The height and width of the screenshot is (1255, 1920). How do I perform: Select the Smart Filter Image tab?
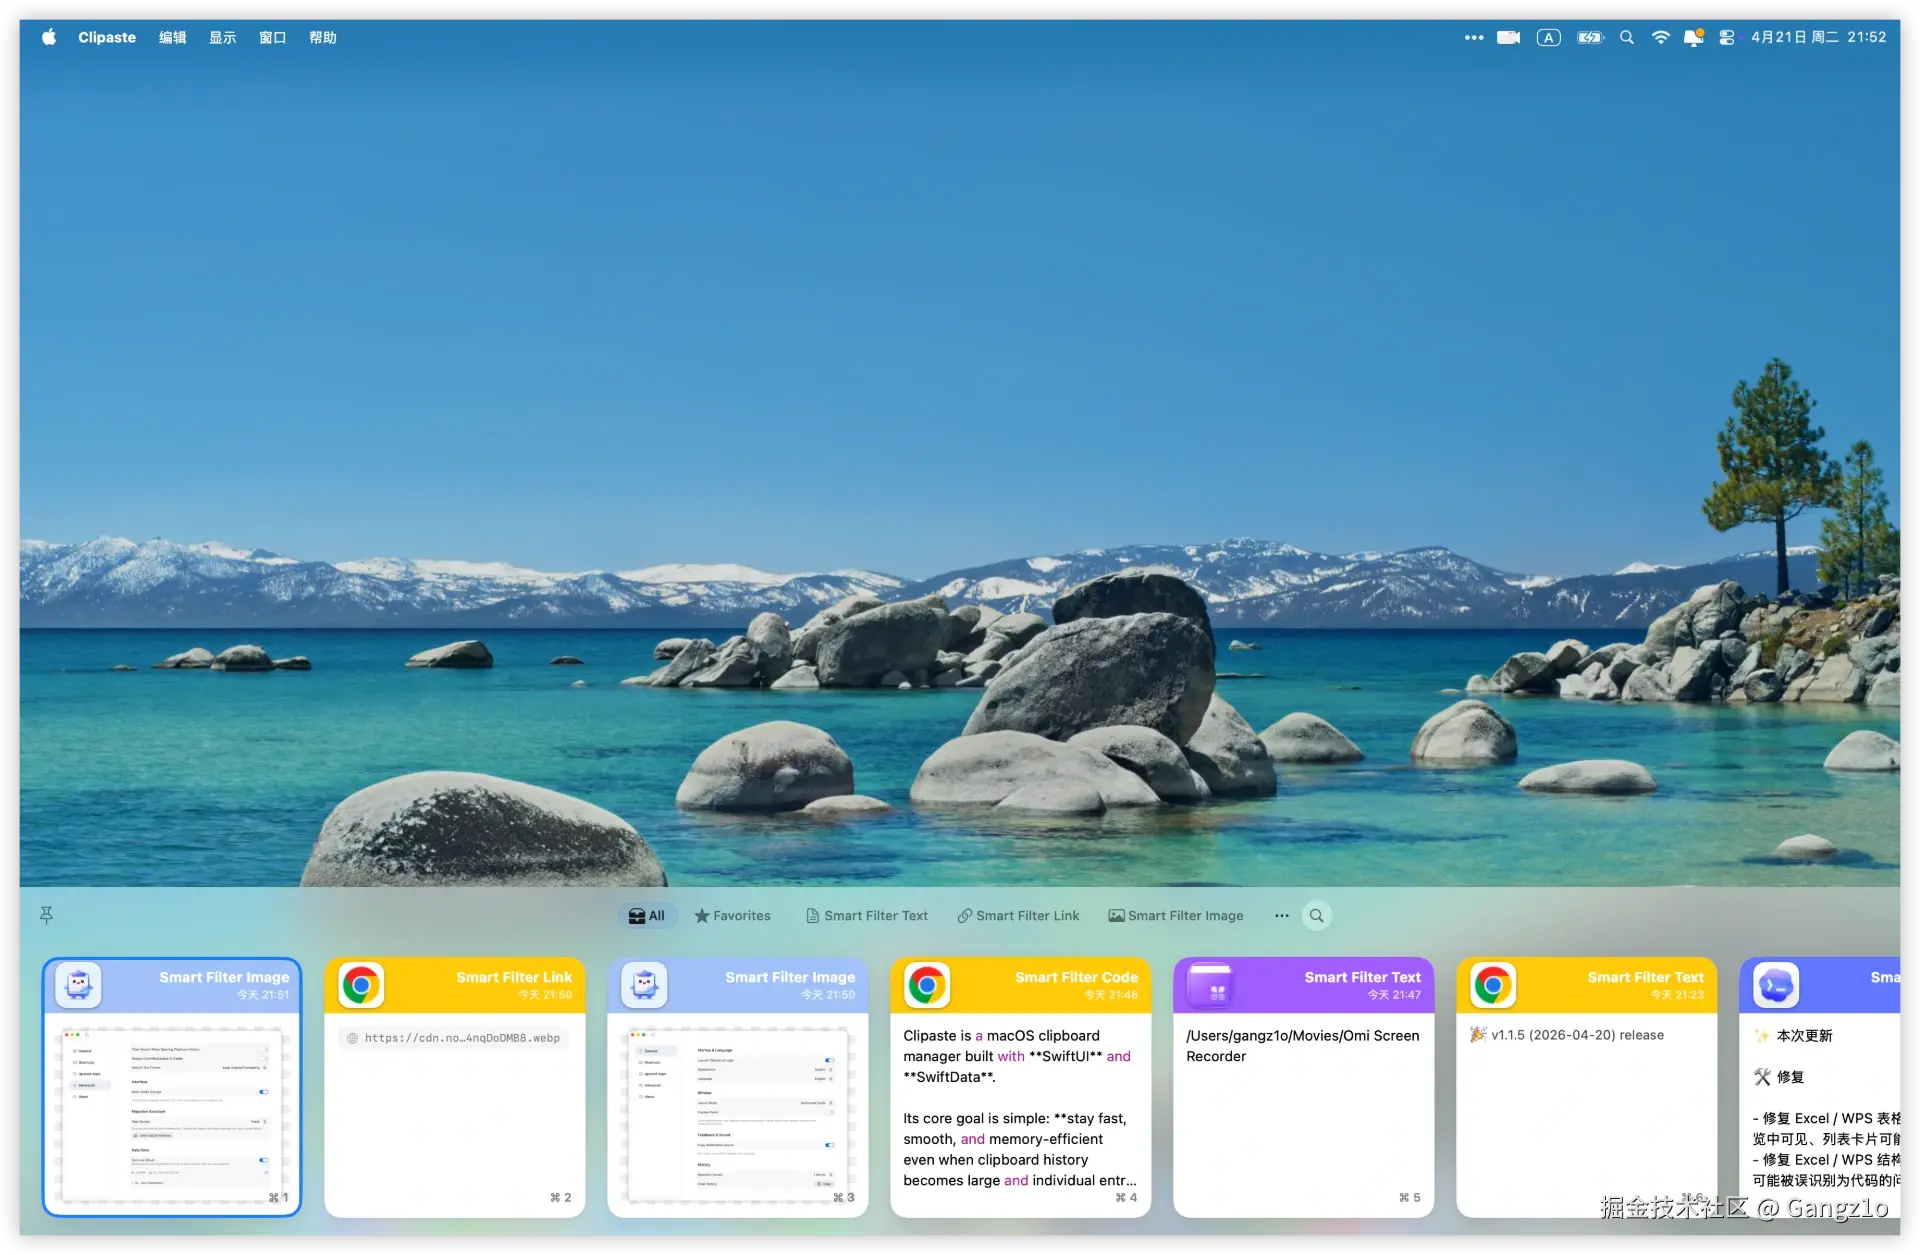tap(1176, 915)
